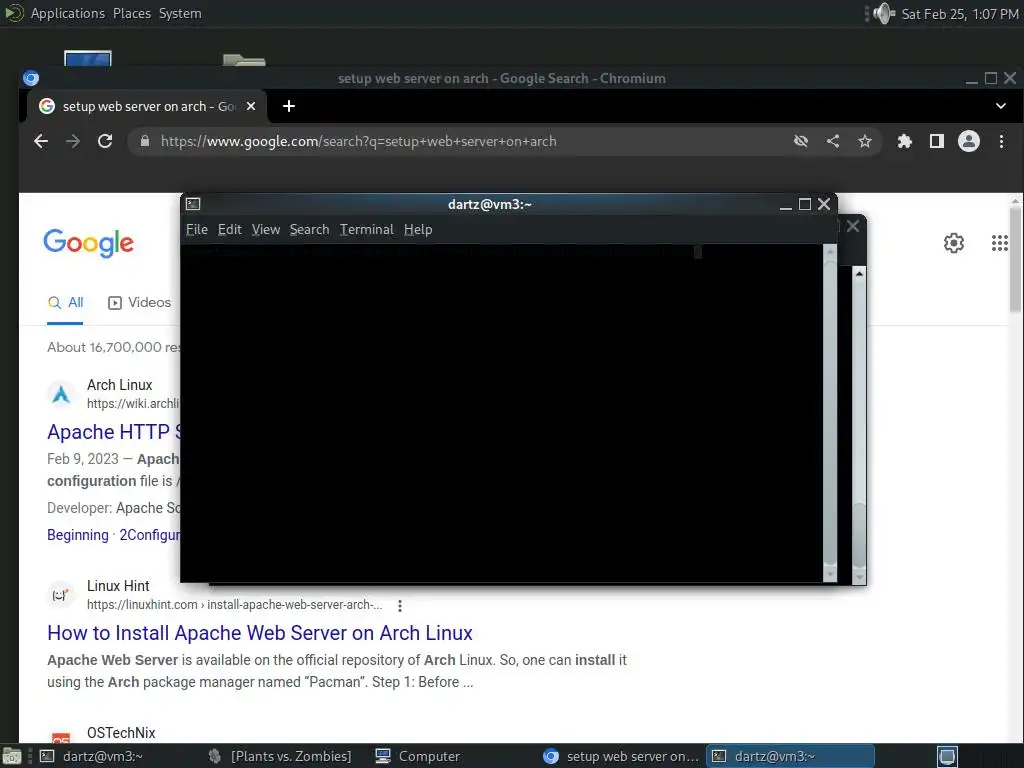Open 'How to Install Apache Web Server on Arch Linux'

coord(260,633)
